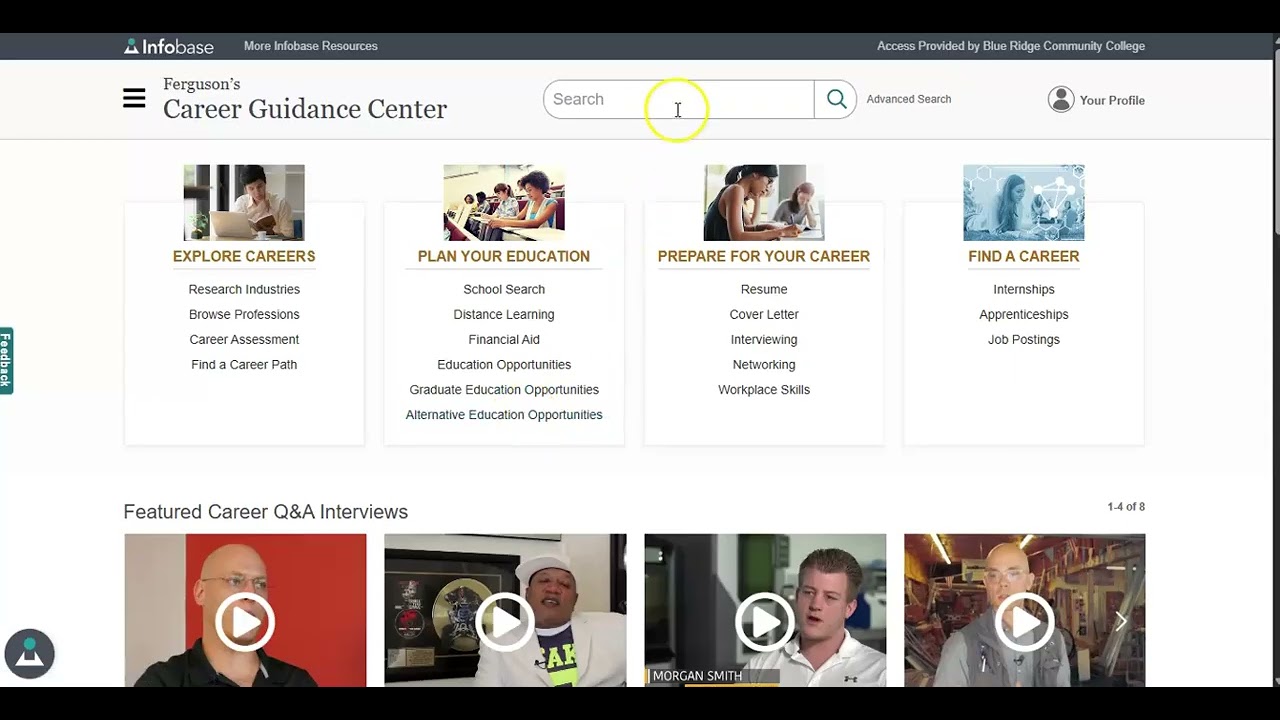Open the PREPARE FOR YOUR CAREER heading
This screenshot has width=1280, height=720.
[x=764, y=256]
